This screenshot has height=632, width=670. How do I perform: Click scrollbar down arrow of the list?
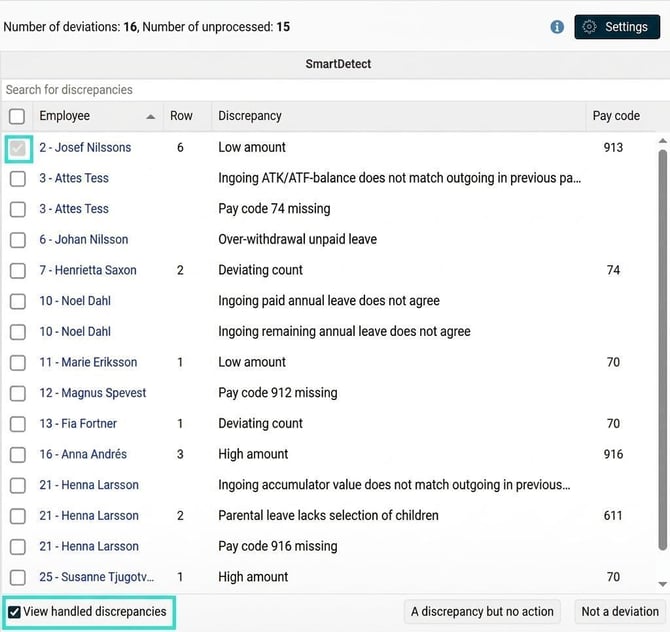click(663, 584)
